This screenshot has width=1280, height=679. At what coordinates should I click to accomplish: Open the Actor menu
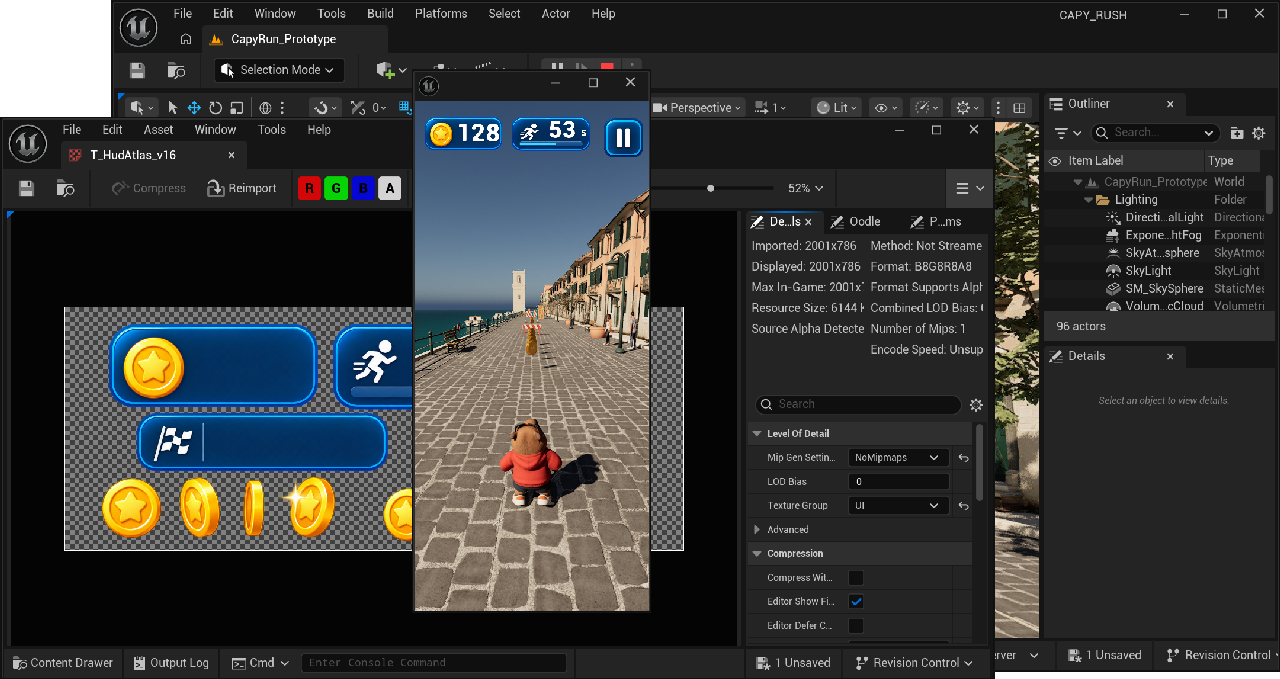[x=556, y=14]
